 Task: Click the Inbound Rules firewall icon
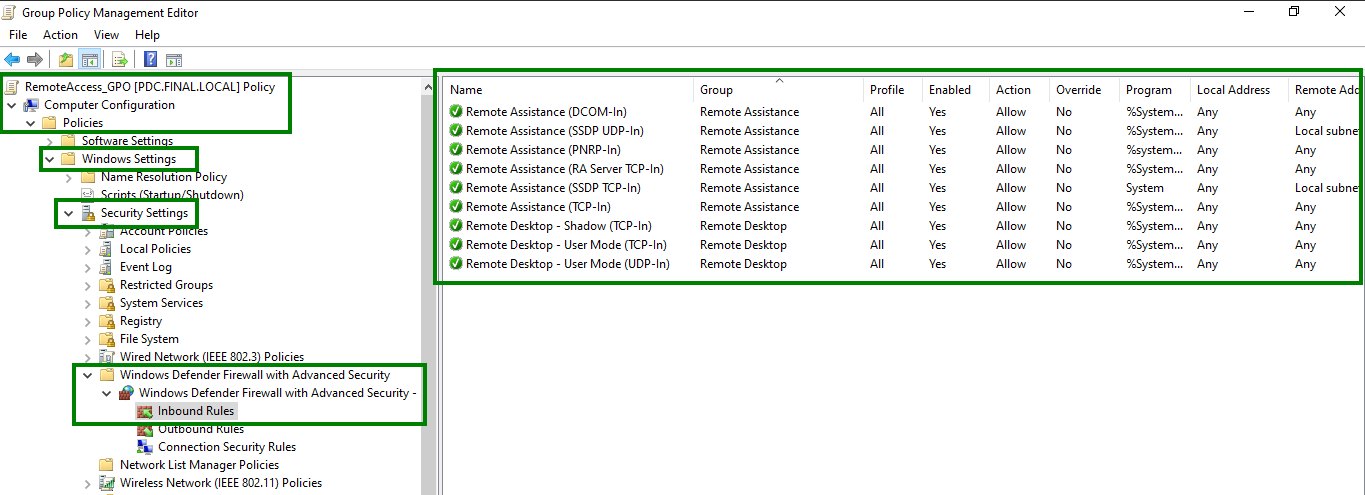pos(145,411)
